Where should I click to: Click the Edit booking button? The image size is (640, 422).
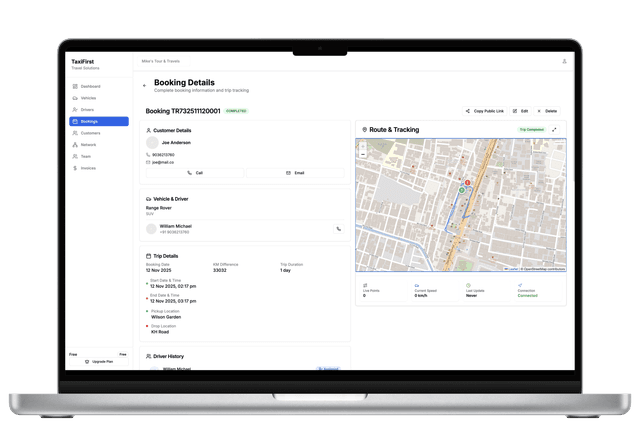[x=520, y=111]
